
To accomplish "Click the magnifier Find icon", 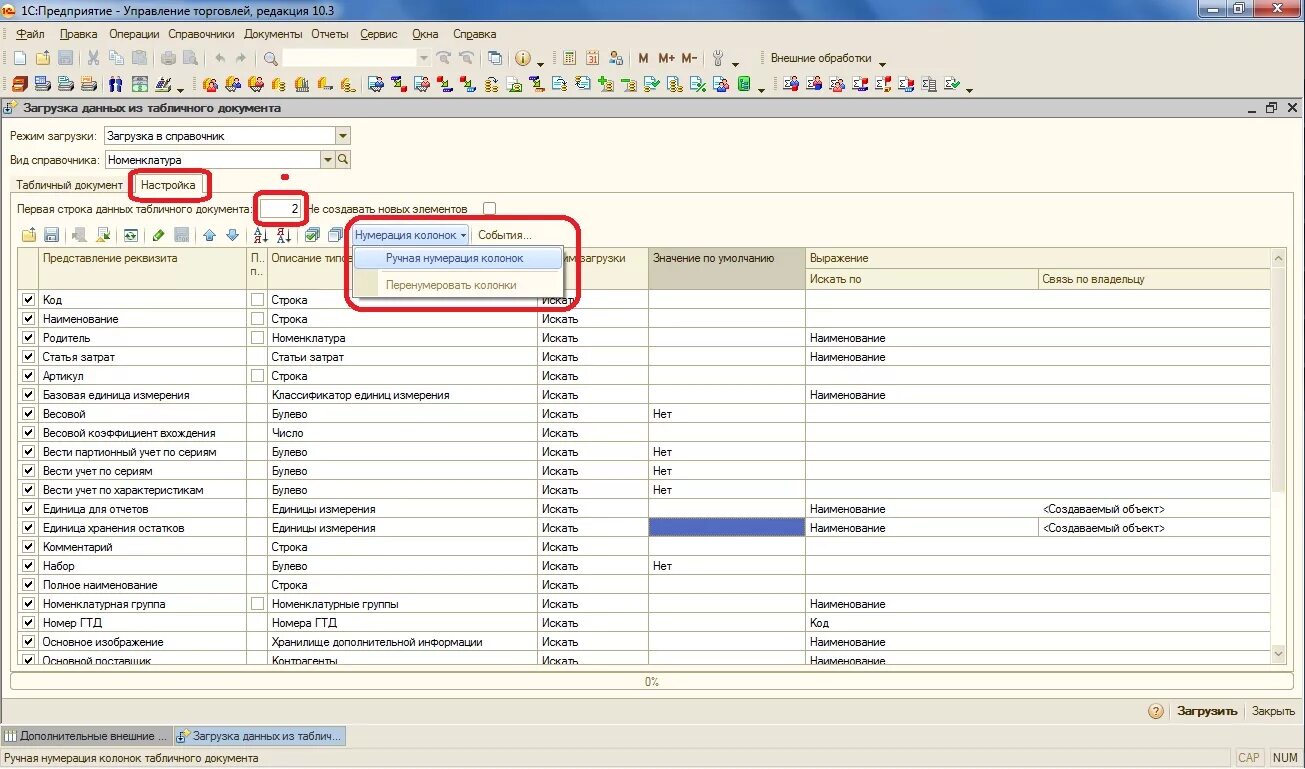I will pyautogui.click(x=271, y=59).
